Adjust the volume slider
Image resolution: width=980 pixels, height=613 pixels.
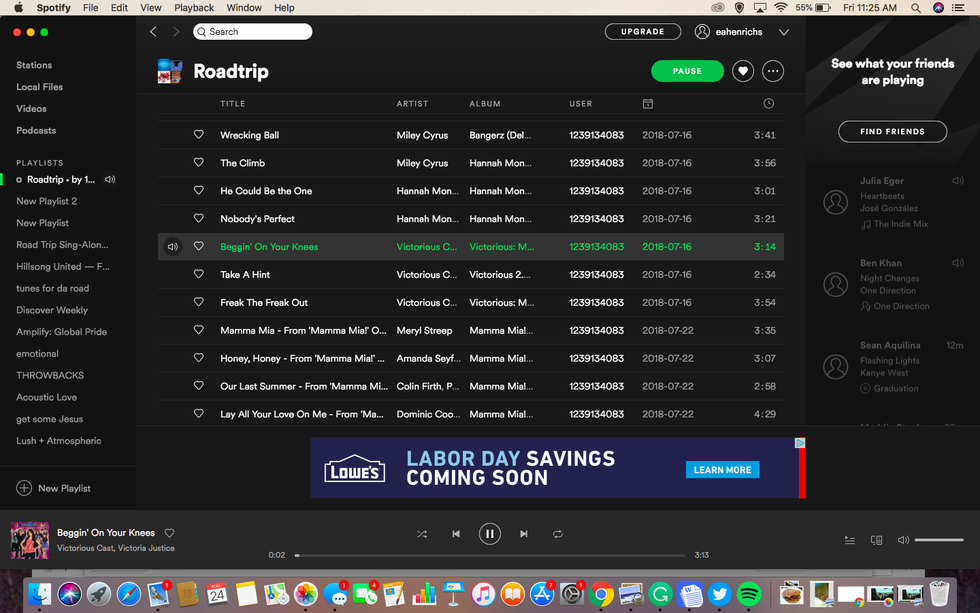click(x=938, y=540)
